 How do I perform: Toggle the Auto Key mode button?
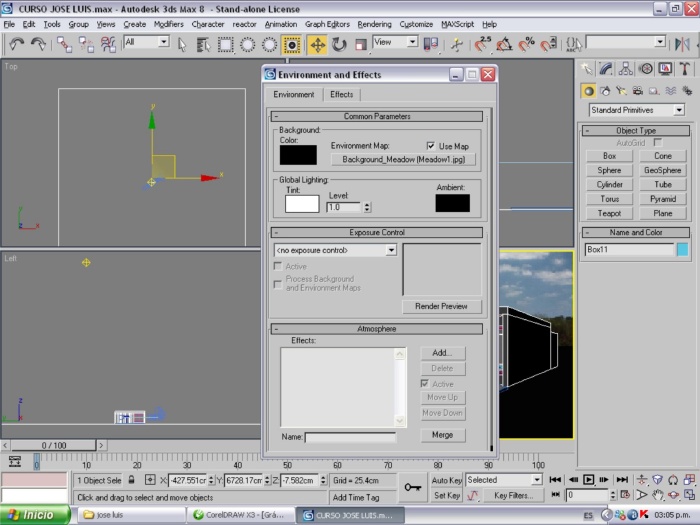click(446, 480)
